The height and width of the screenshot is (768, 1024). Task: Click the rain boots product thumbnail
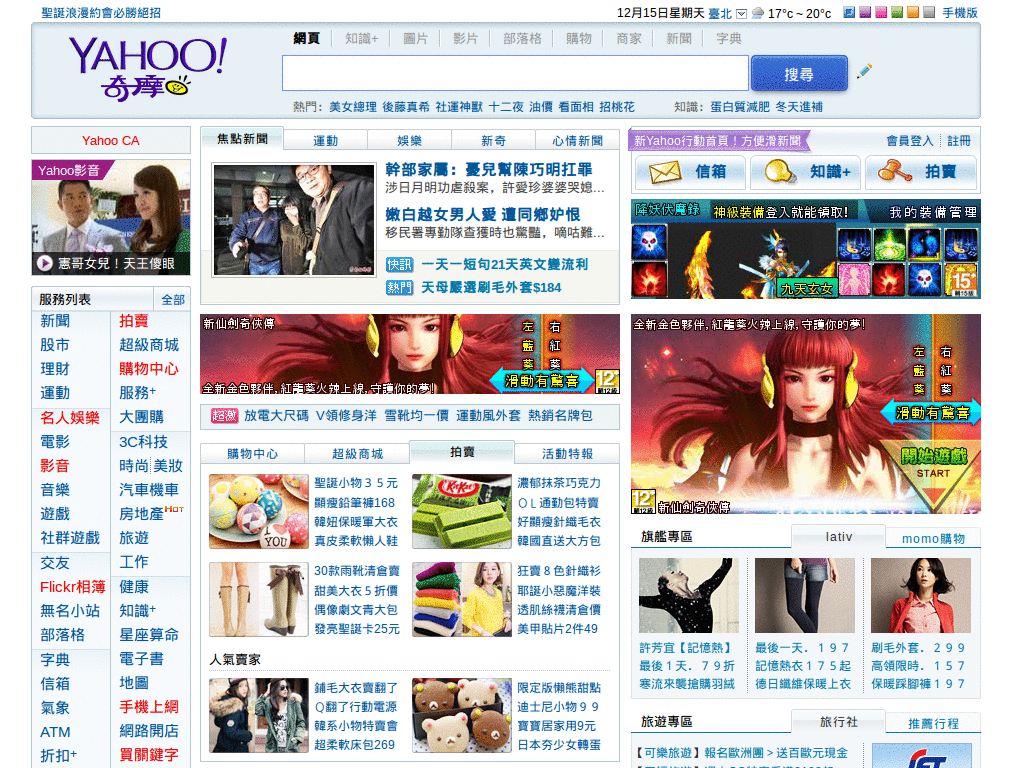coord(259,600)
